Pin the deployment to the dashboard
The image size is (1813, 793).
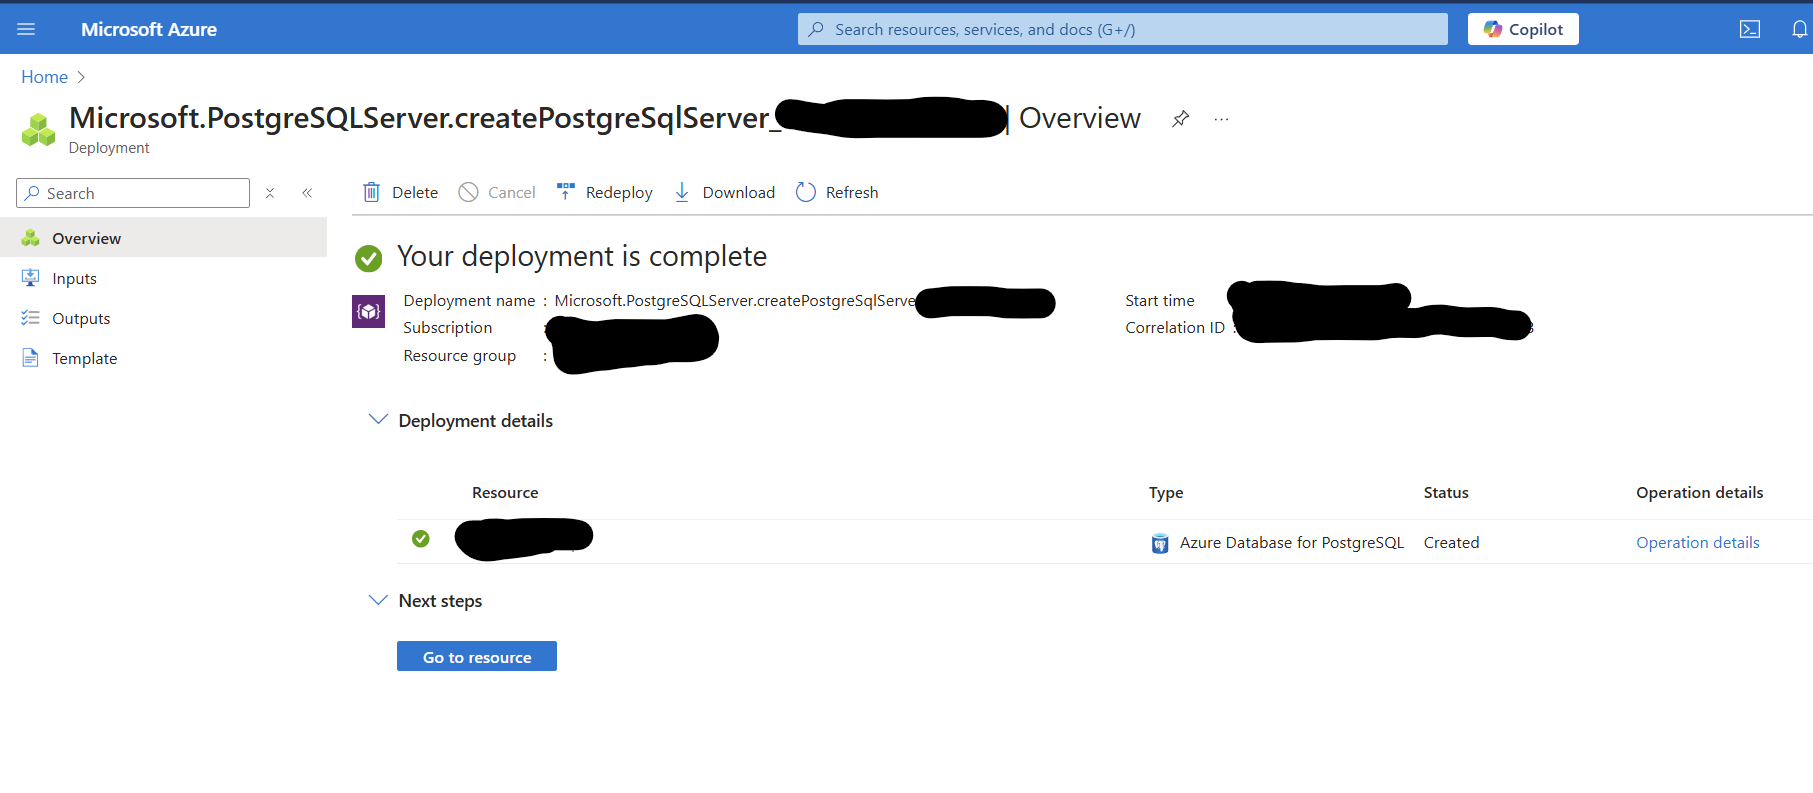click(1181, 119)
